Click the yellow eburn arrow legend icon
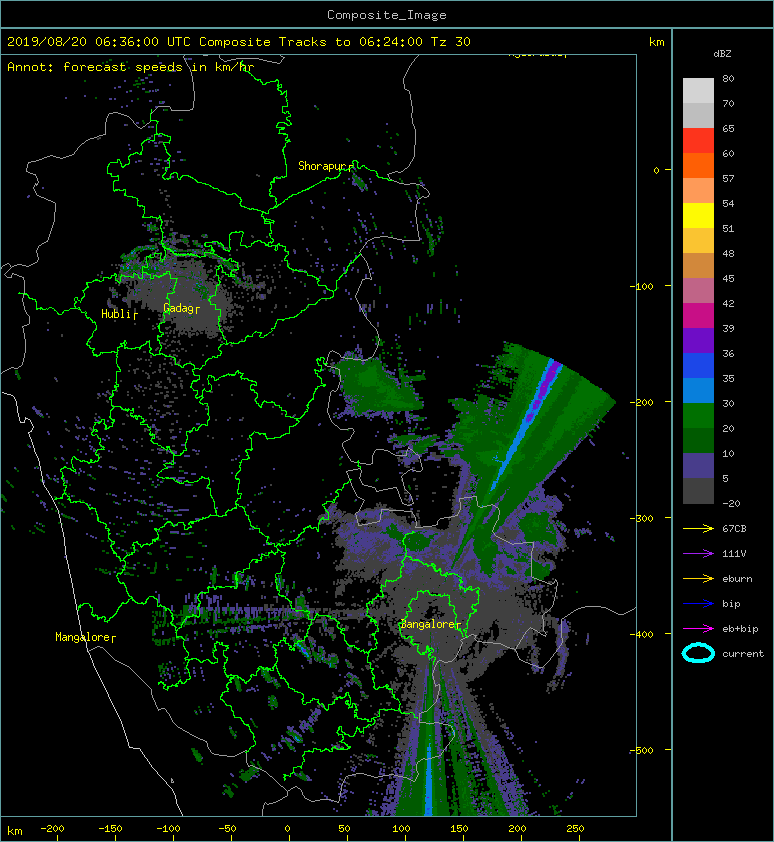The height and width of the screenshot is (842, 774). tap(698, 579)
